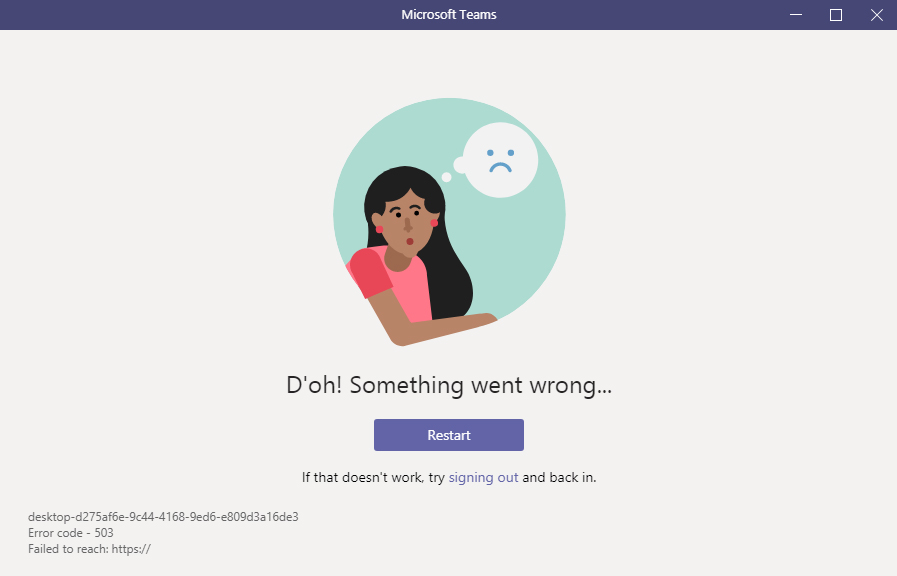Click the sad face thought bubble
This screenshot has height=576, width=897.
(501, 160)
